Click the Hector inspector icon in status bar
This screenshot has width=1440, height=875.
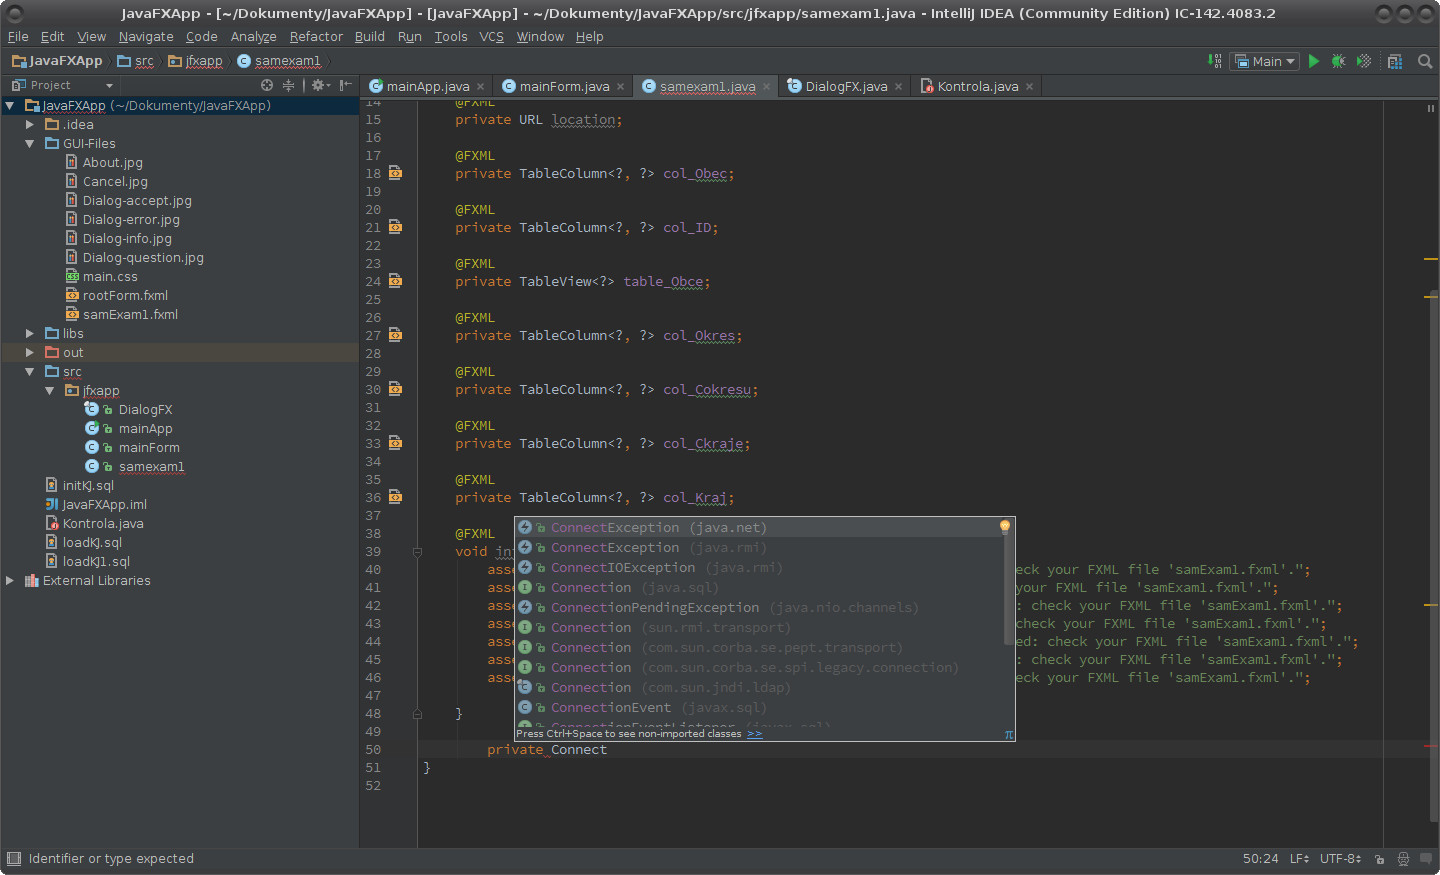[x=1403, y=859]
